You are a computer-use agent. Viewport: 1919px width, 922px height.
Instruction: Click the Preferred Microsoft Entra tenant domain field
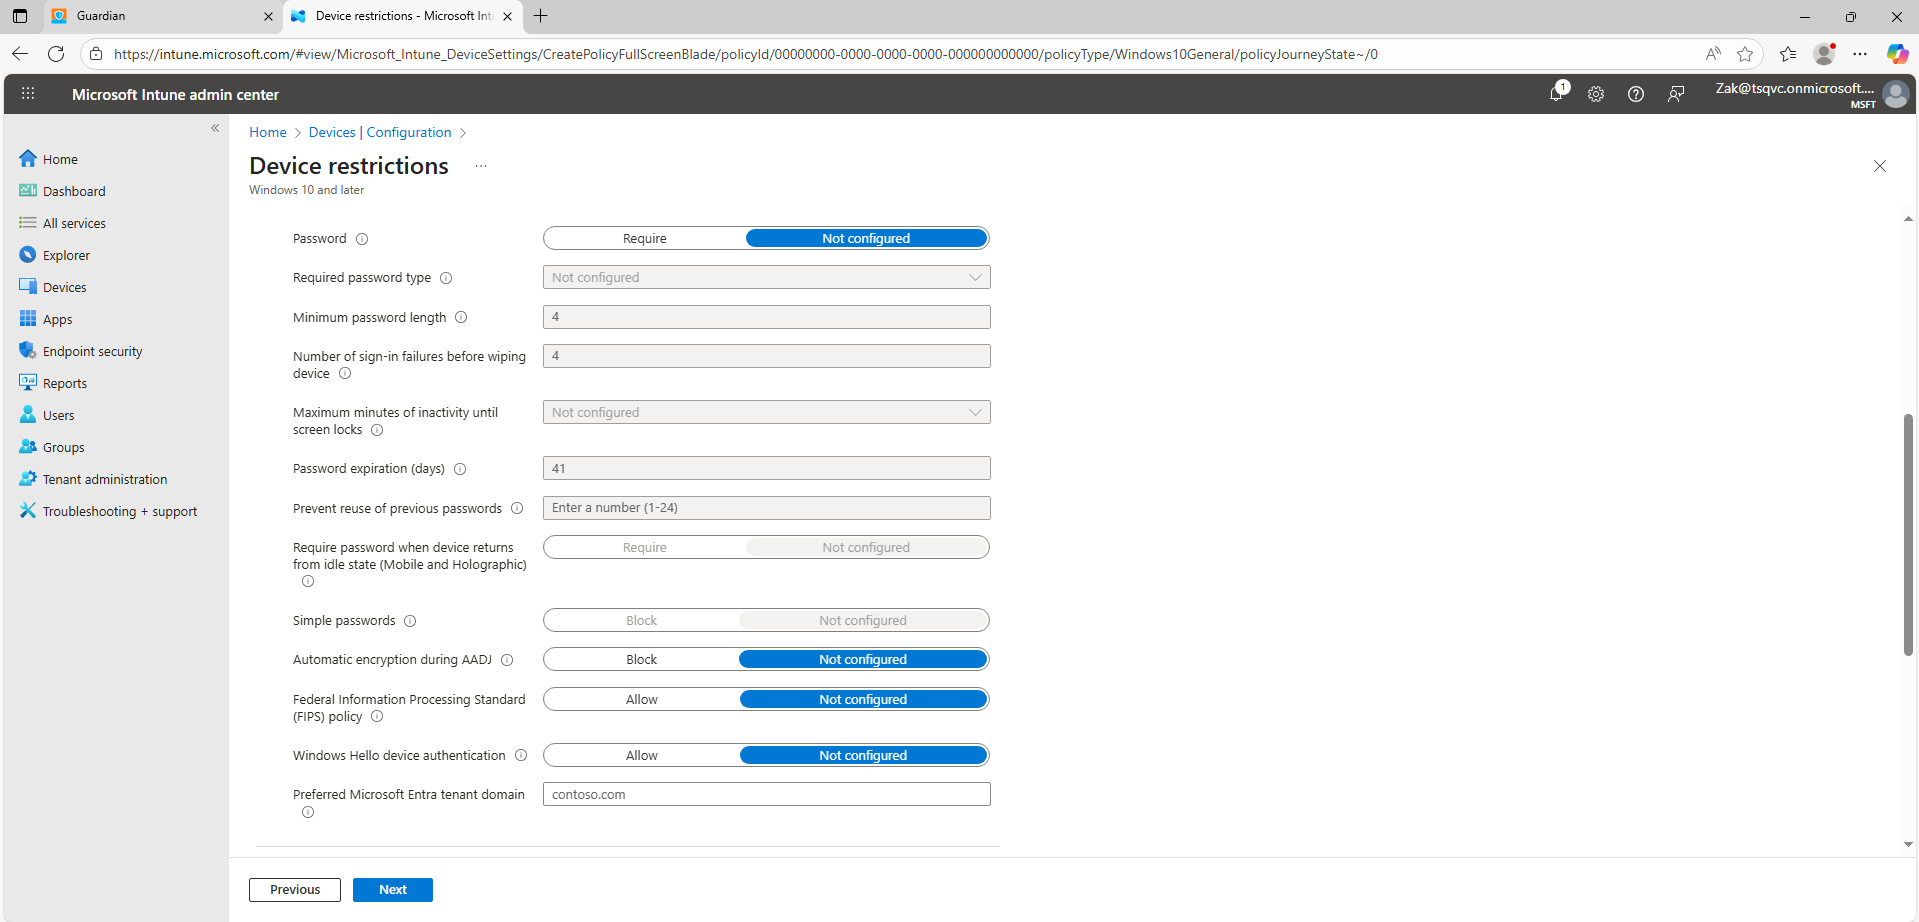pyautogui.click(x=766, y=795)
